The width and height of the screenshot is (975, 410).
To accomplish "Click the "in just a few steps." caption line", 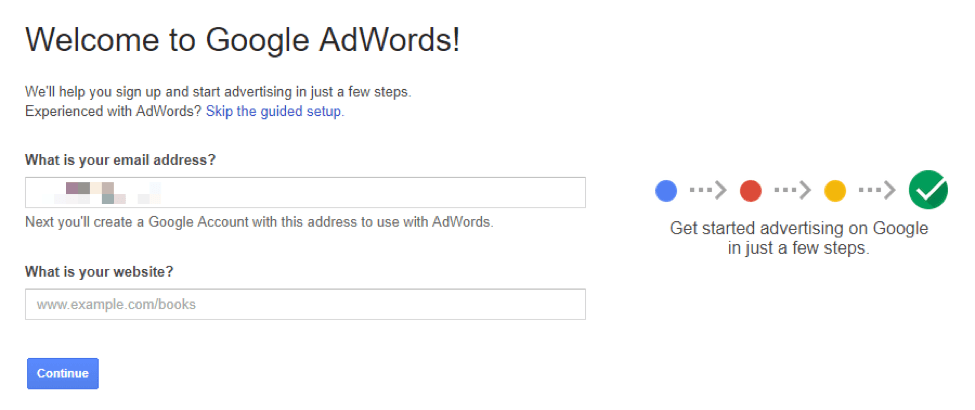I will (x=799, y=248).
